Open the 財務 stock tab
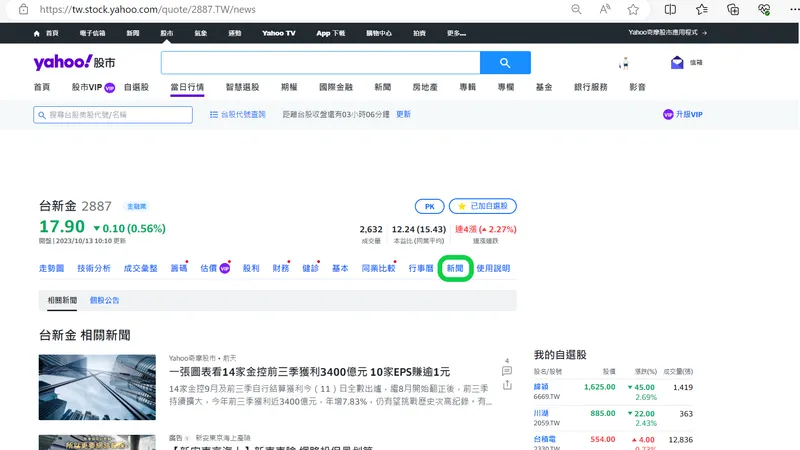The image size is (800, 450). [281, 268]
